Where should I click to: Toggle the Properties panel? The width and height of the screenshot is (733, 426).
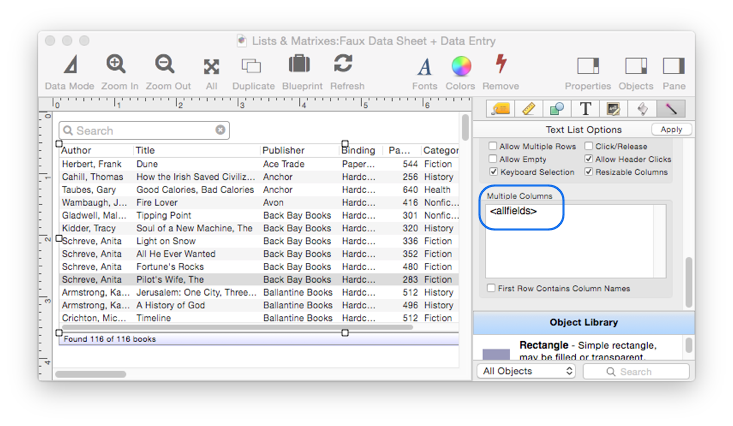(588, 72)
